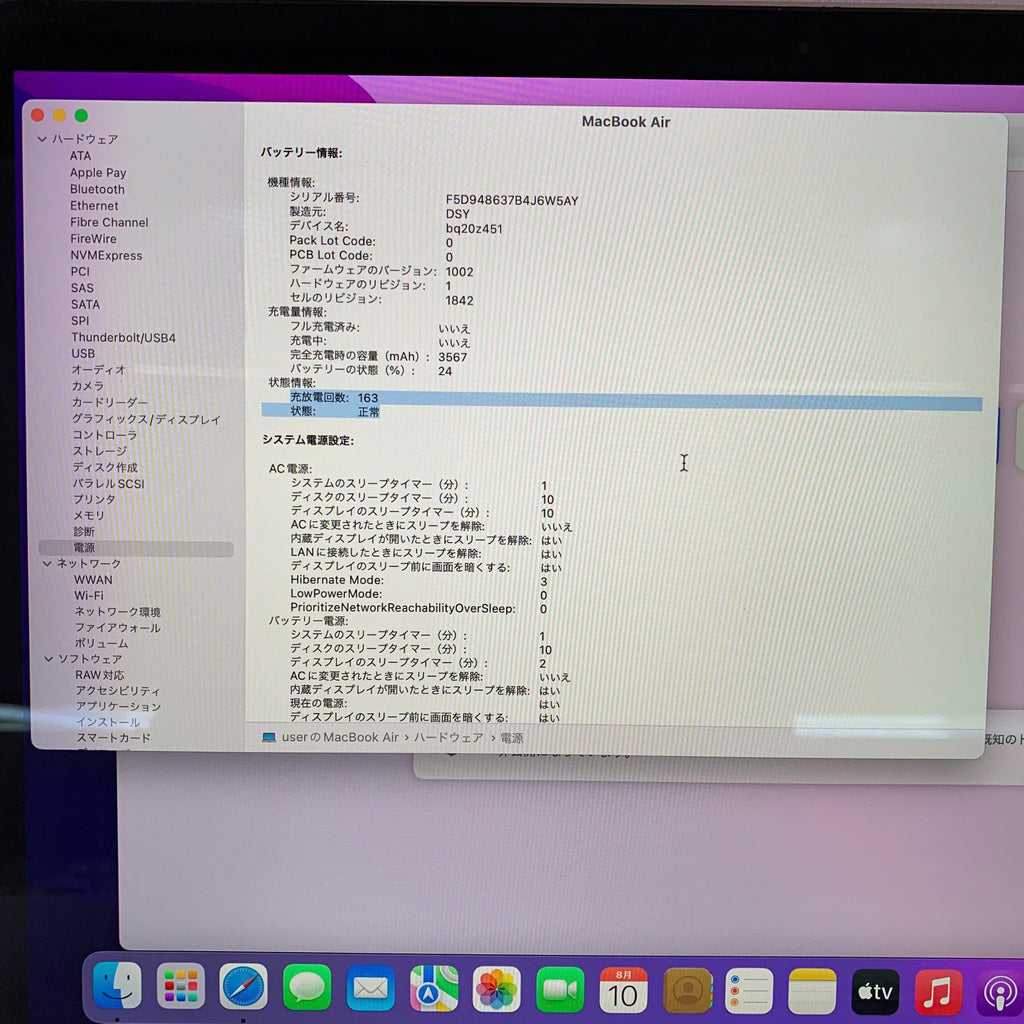This screenshot has height=1024, width=1024.
Task: Collapse the ネットワーク section
Action: tap(47, 563)
